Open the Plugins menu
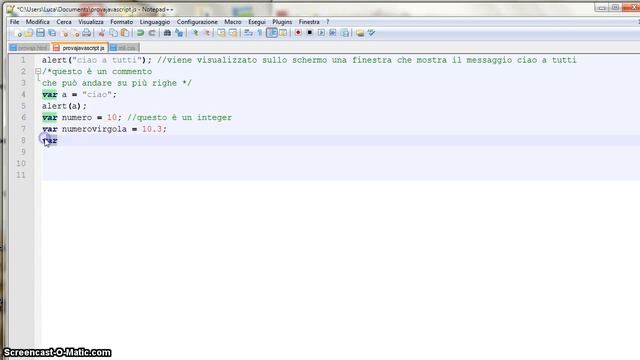 282,22
